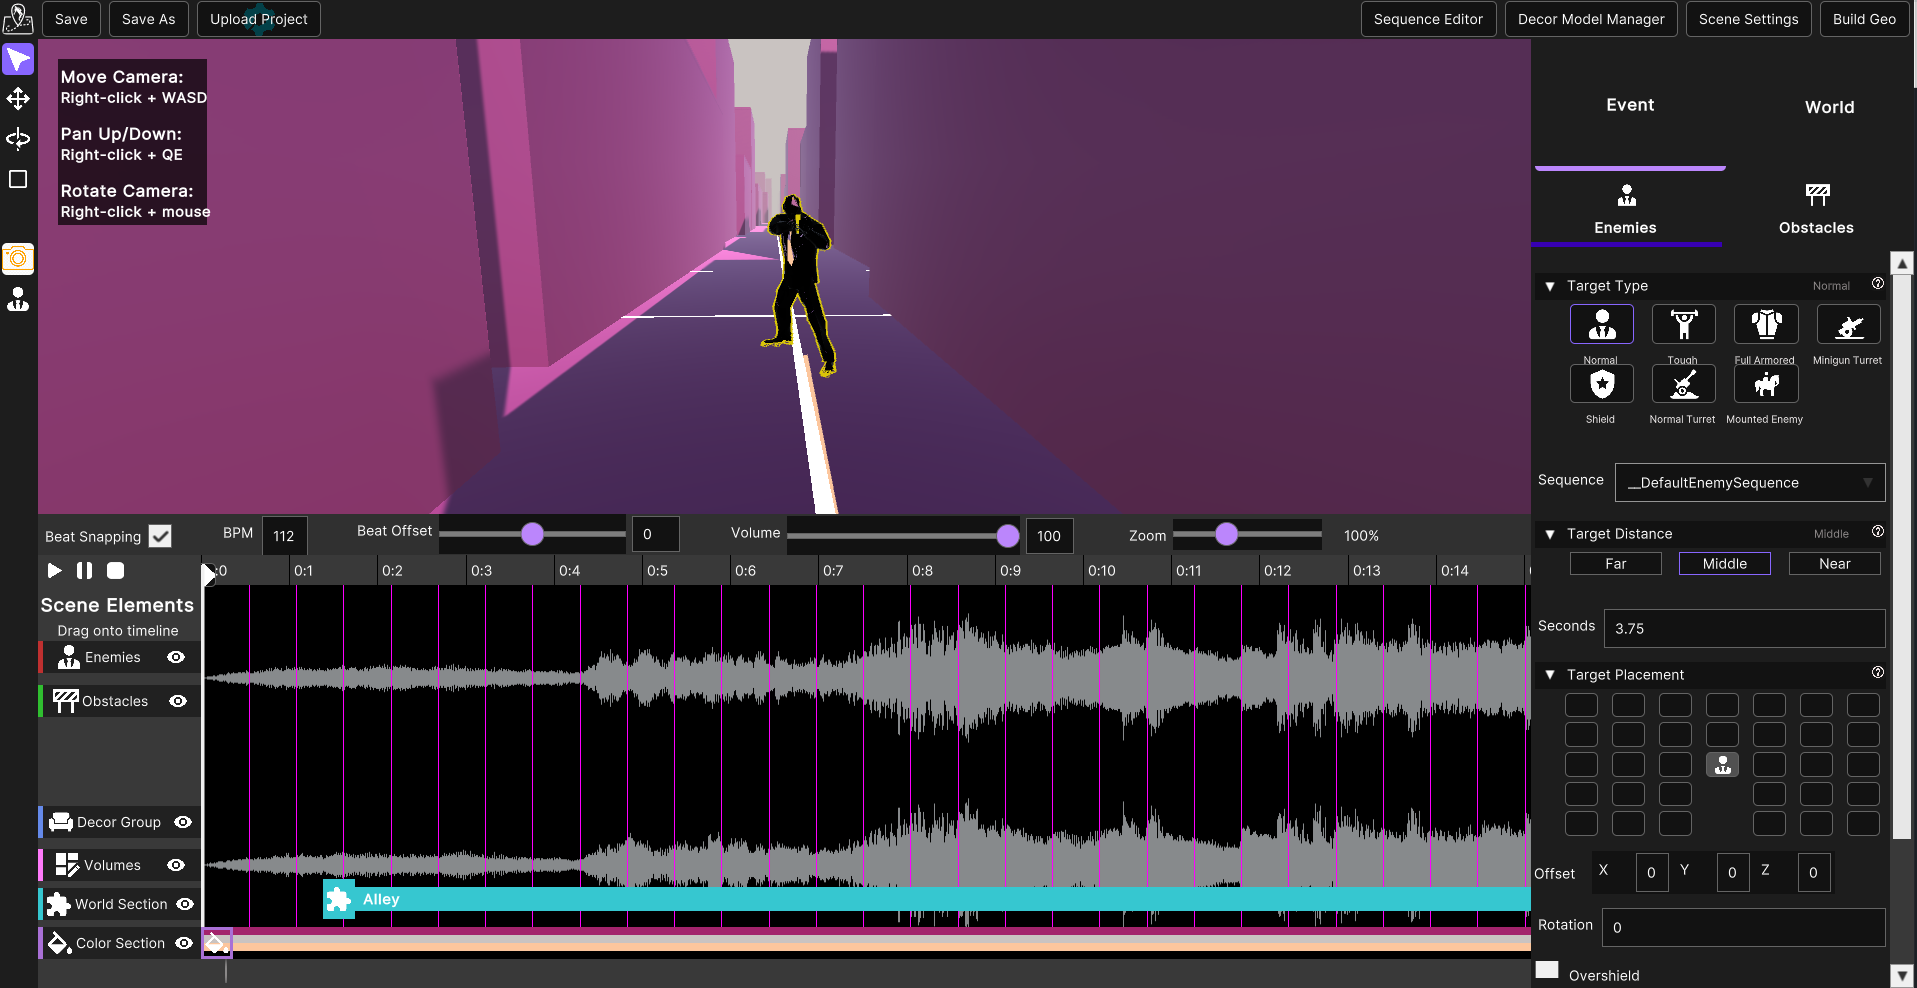The width and height of the screenshot is (1917, 988).
Task: Collapse the Target Type section
Action: click(x=1550, y=286)
